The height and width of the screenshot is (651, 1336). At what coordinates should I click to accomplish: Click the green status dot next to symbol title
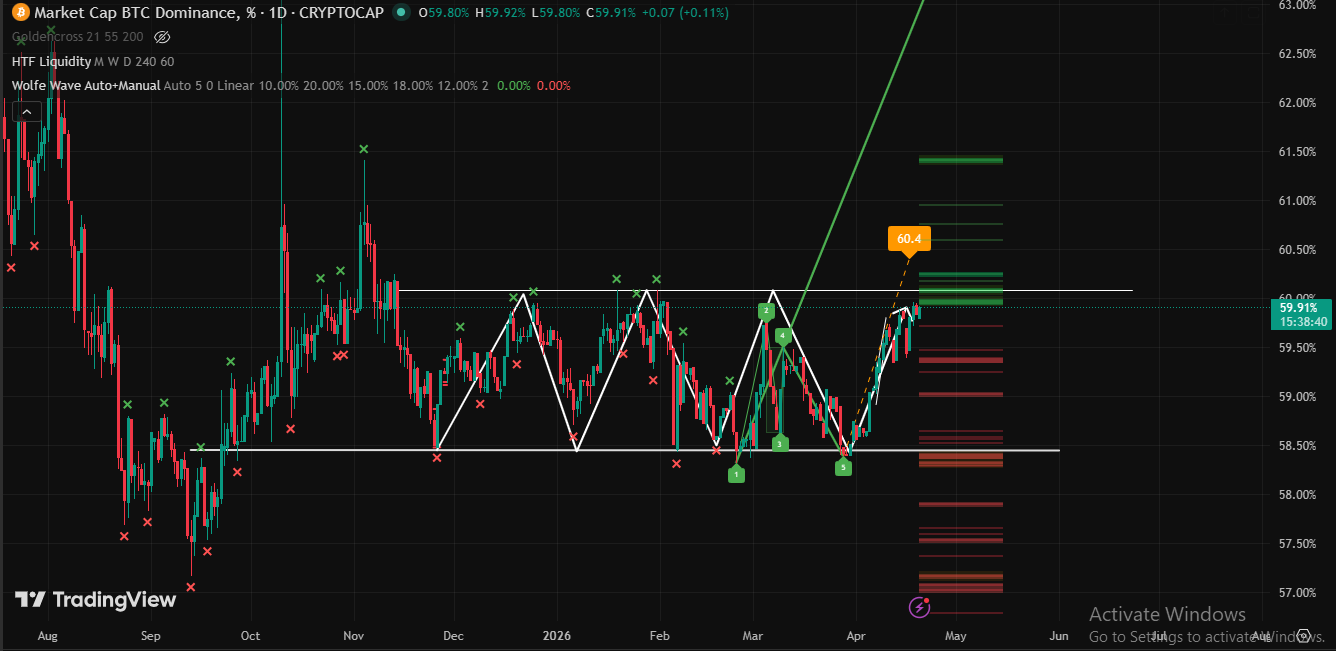point(401,13)
